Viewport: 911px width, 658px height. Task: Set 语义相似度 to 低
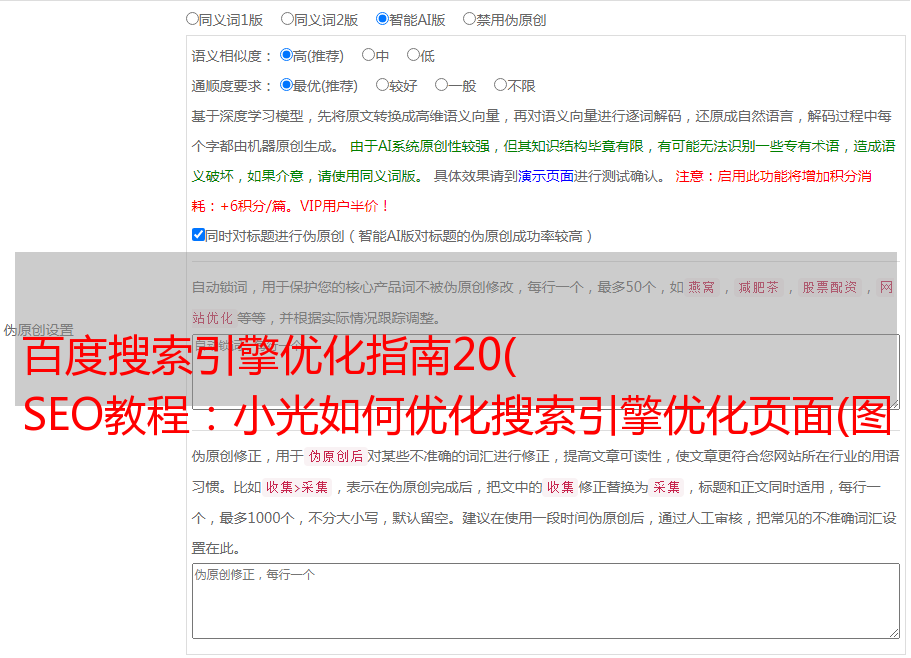point(413,55)
